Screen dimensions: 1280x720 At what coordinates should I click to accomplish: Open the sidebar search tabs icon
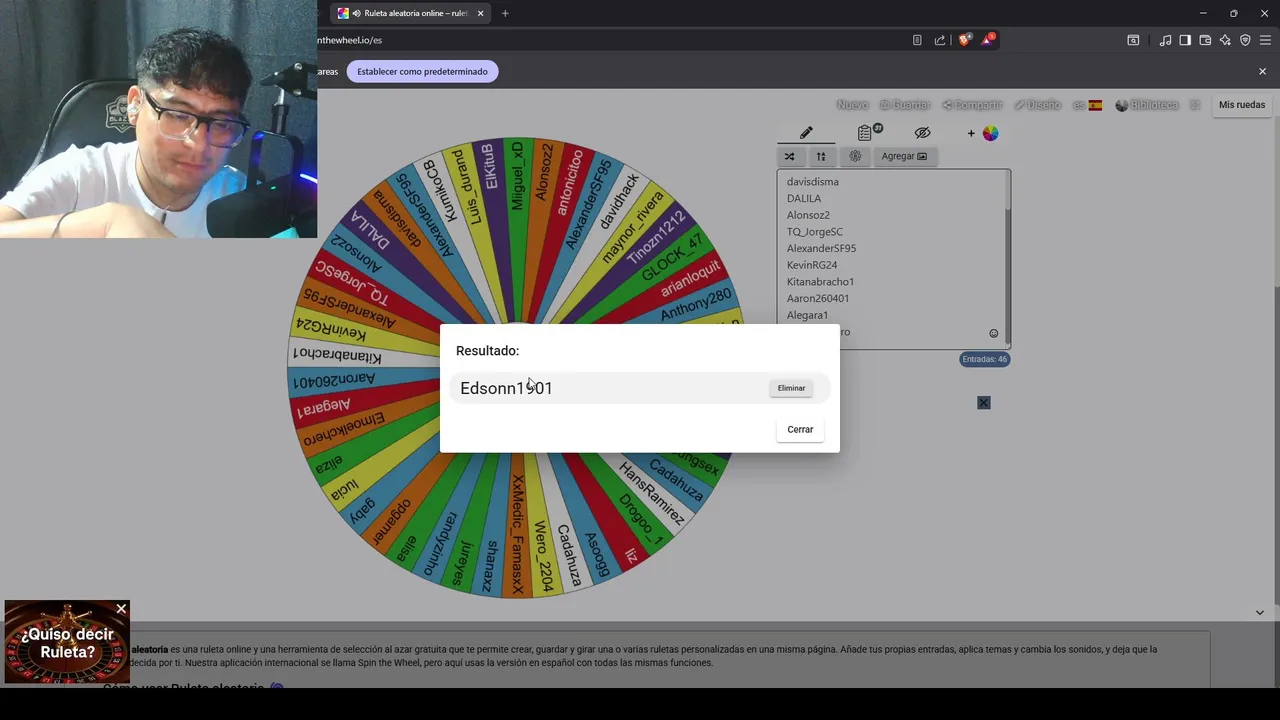(x=1133, y=40)
